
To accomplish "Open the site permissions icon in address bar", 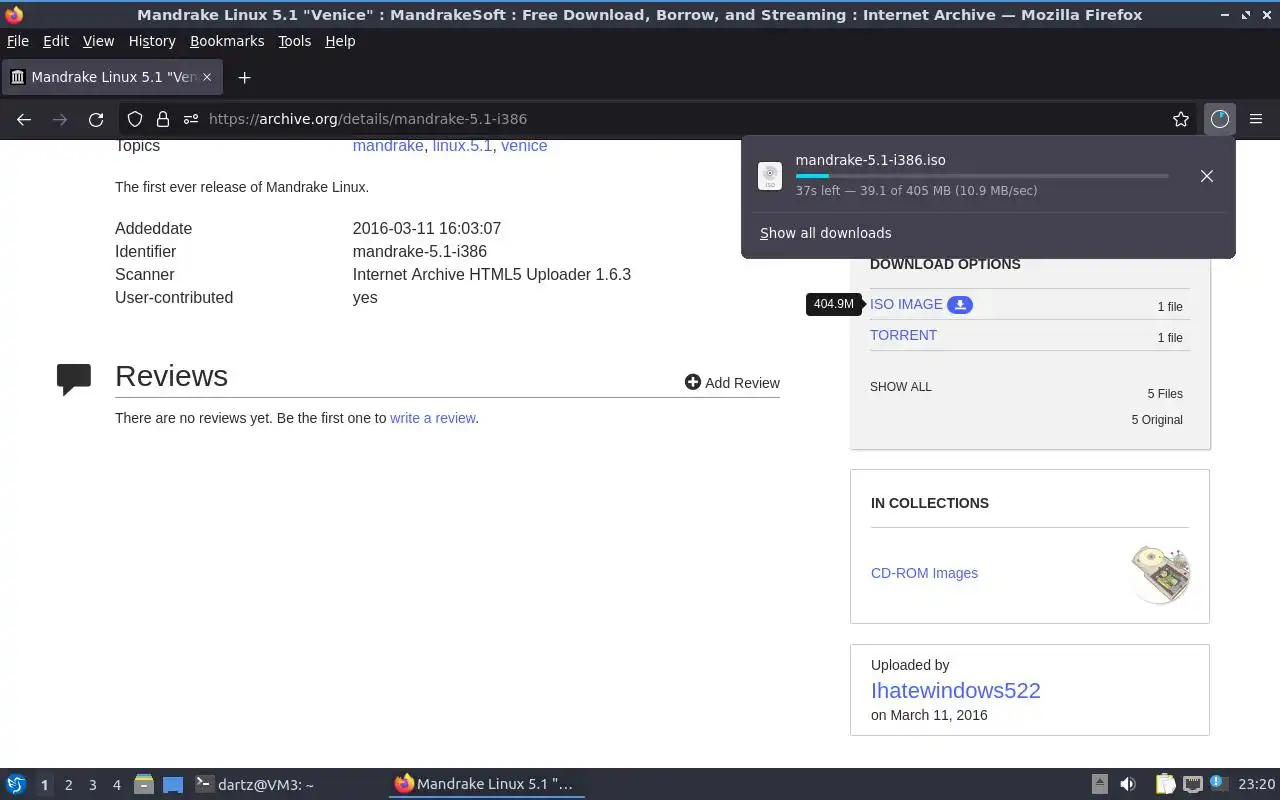I will [x=190, y=119].
